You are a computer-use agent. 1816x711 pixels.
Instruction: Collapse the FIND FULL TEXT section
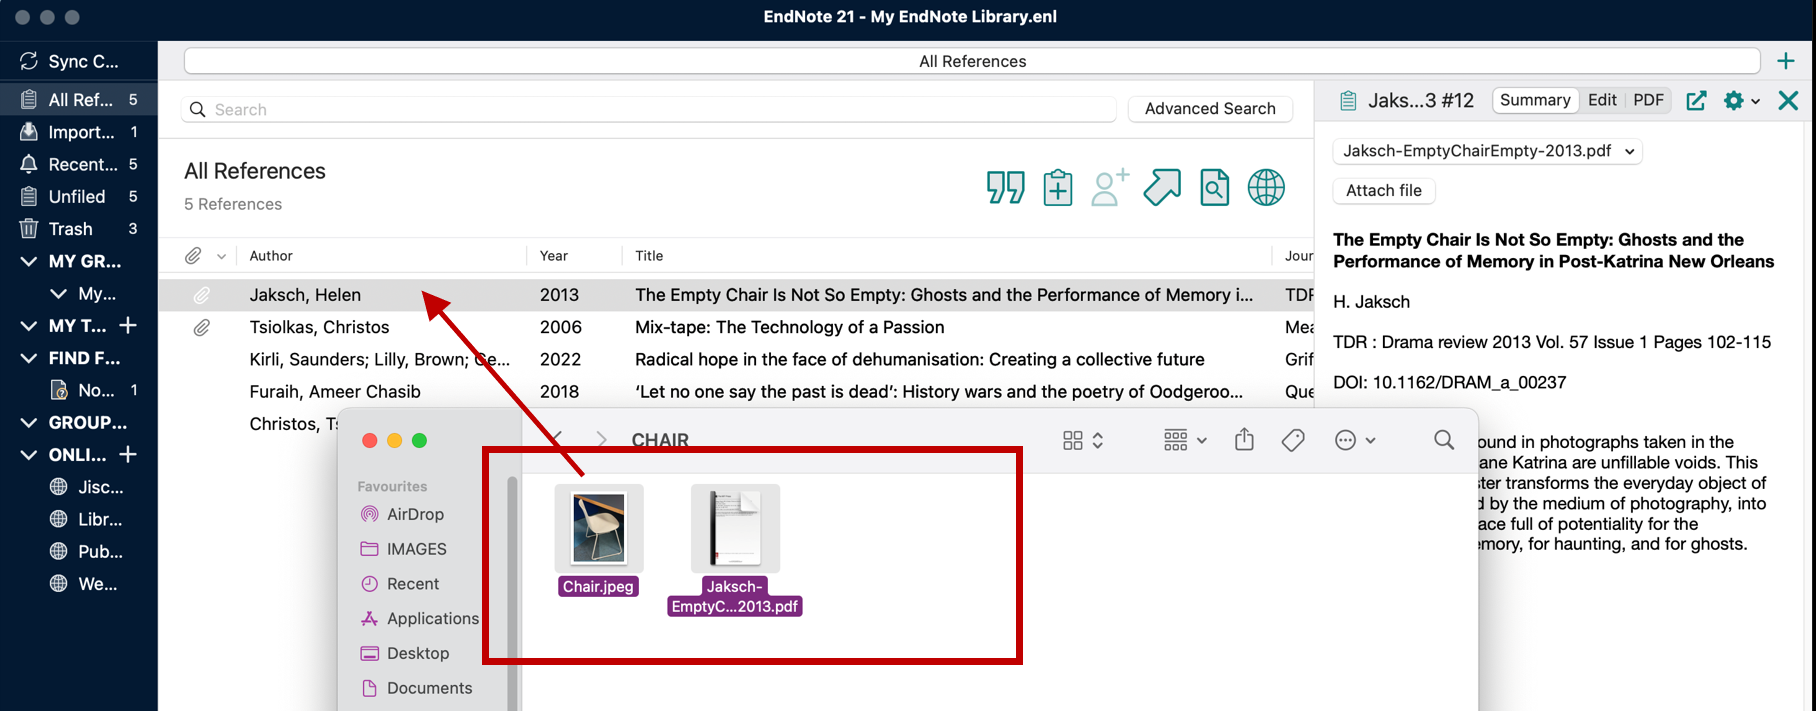(x=29, y=358)
